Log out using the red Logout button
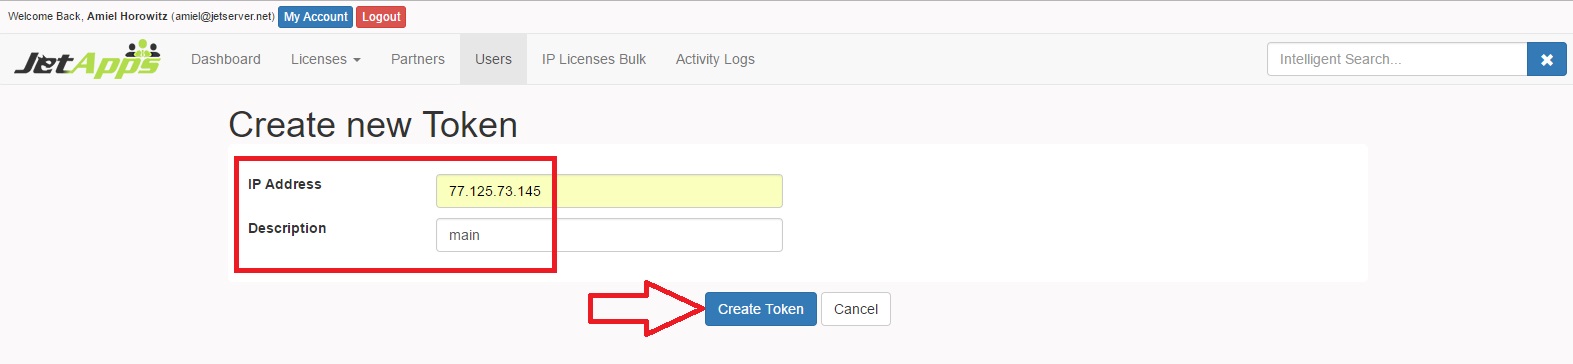1573x364 pixels. pyautogui.click(x=381, y=17)
